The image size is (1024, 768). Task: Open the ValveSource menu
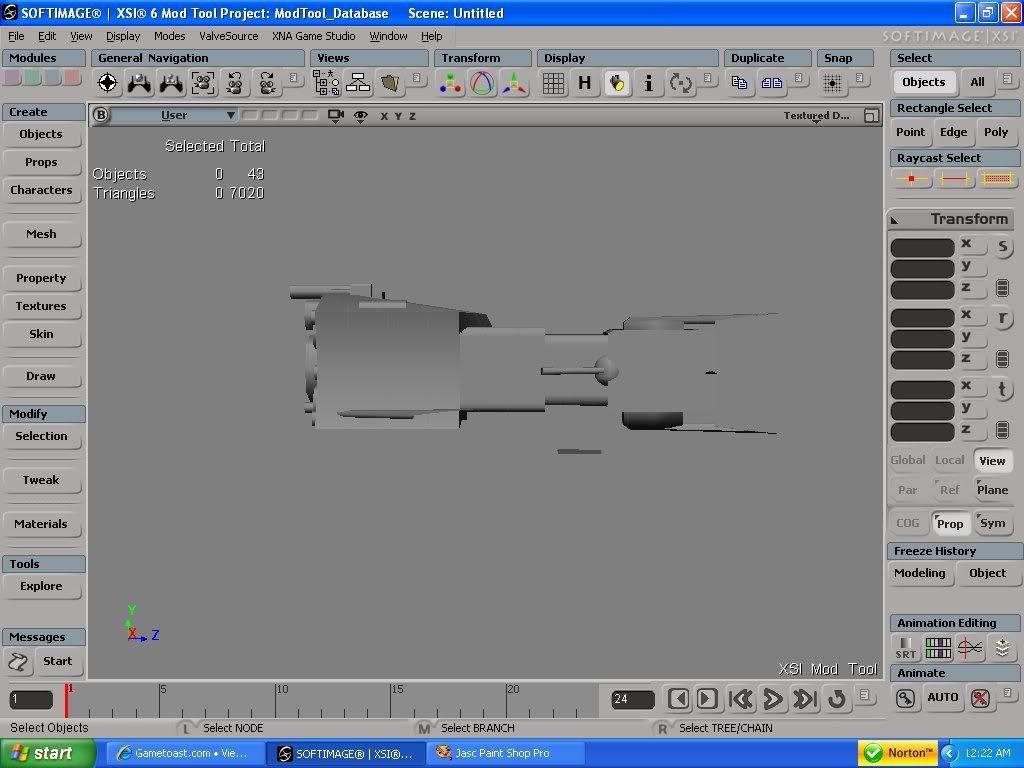[x=229, y=36]
